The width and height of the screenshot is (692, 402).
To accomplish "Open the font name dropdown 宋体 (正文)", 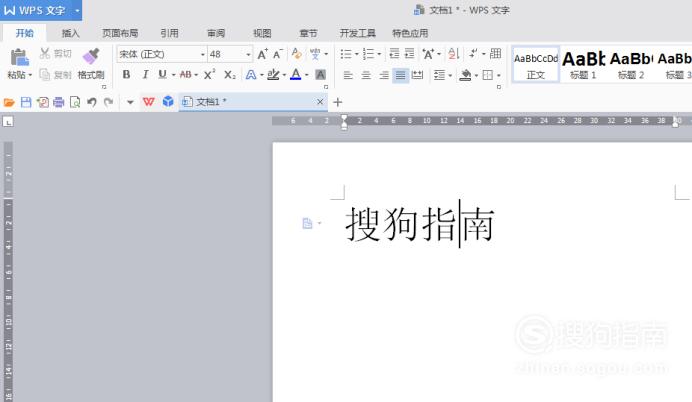I will click(203, 54).
